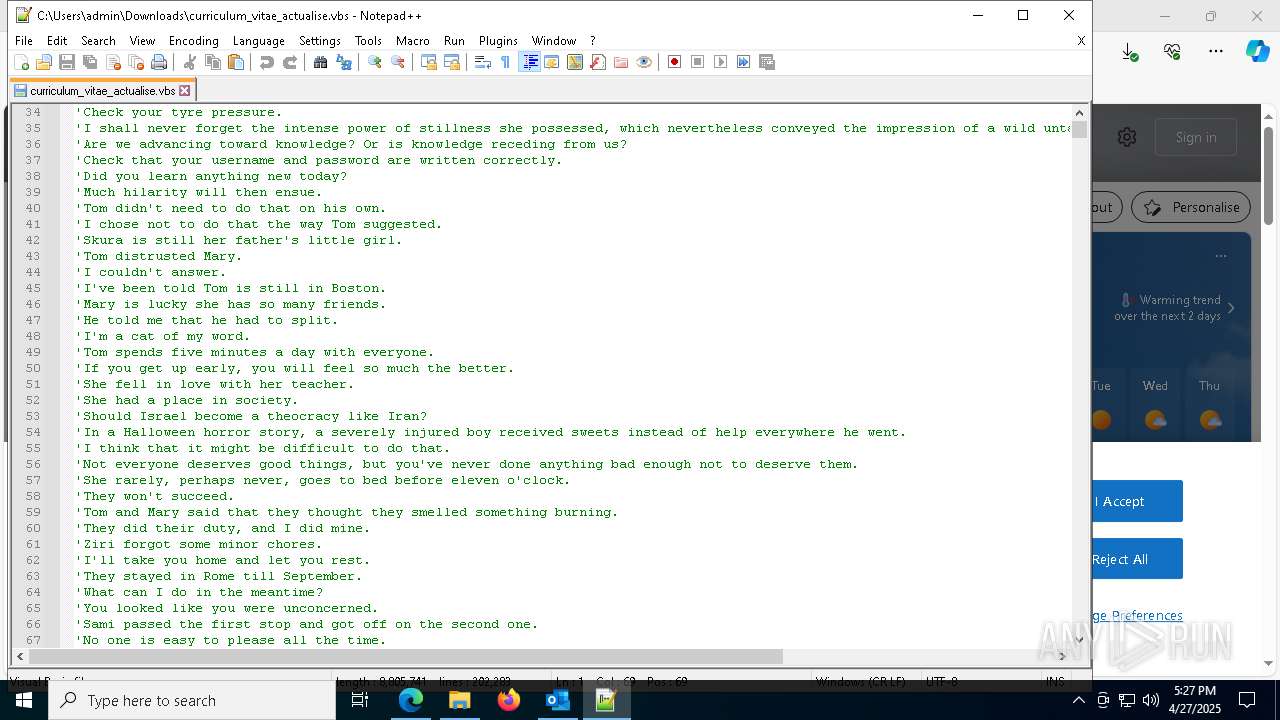1280x720 pixels.
Task: Click the Save All toolbar icon
Action: coord(90,62)
